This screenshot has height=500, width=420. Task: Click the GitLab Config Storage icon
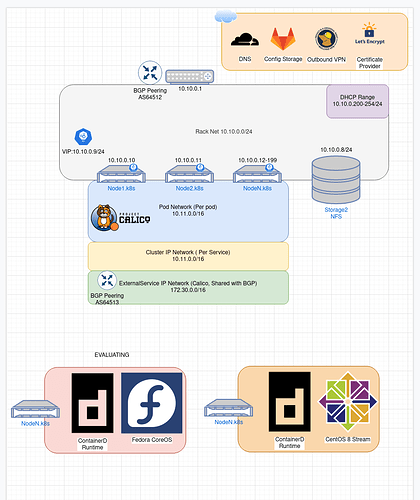tap(283, 39)
